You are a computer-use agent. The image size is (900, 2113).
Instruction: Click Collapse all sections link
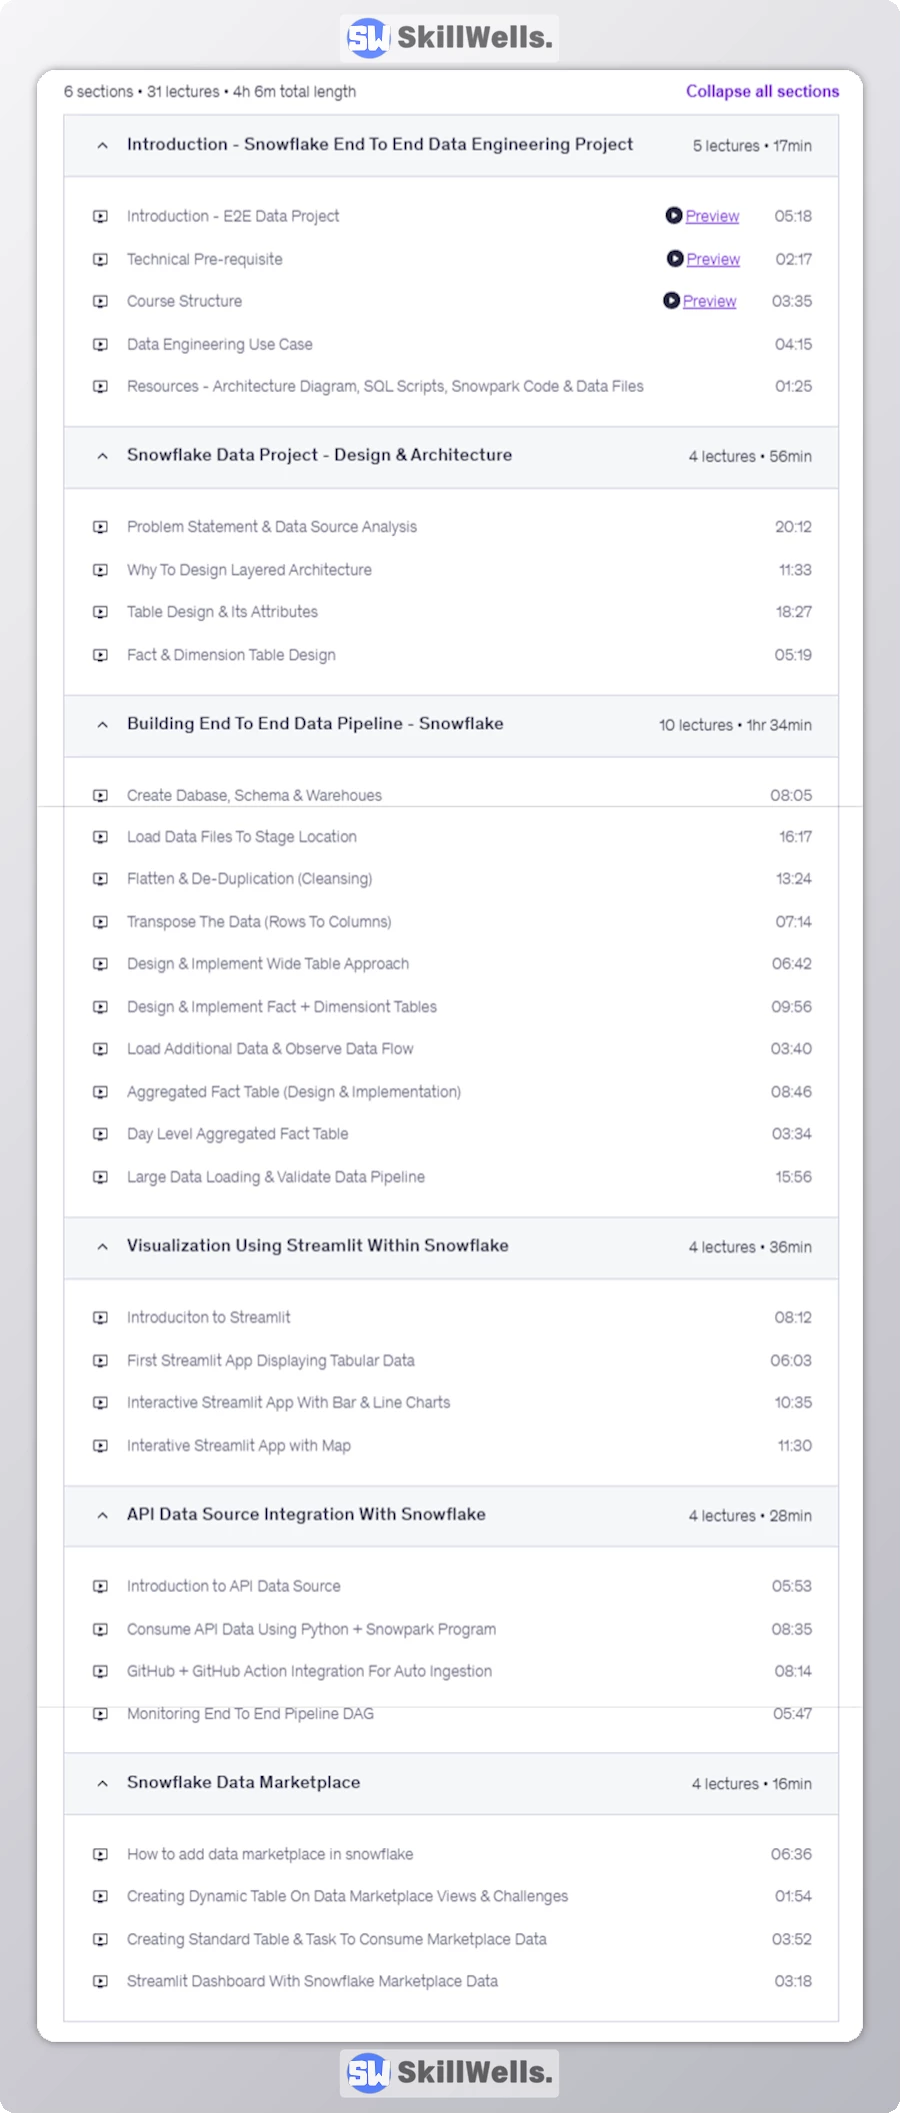pyautogui.click(x=762, y=91)
